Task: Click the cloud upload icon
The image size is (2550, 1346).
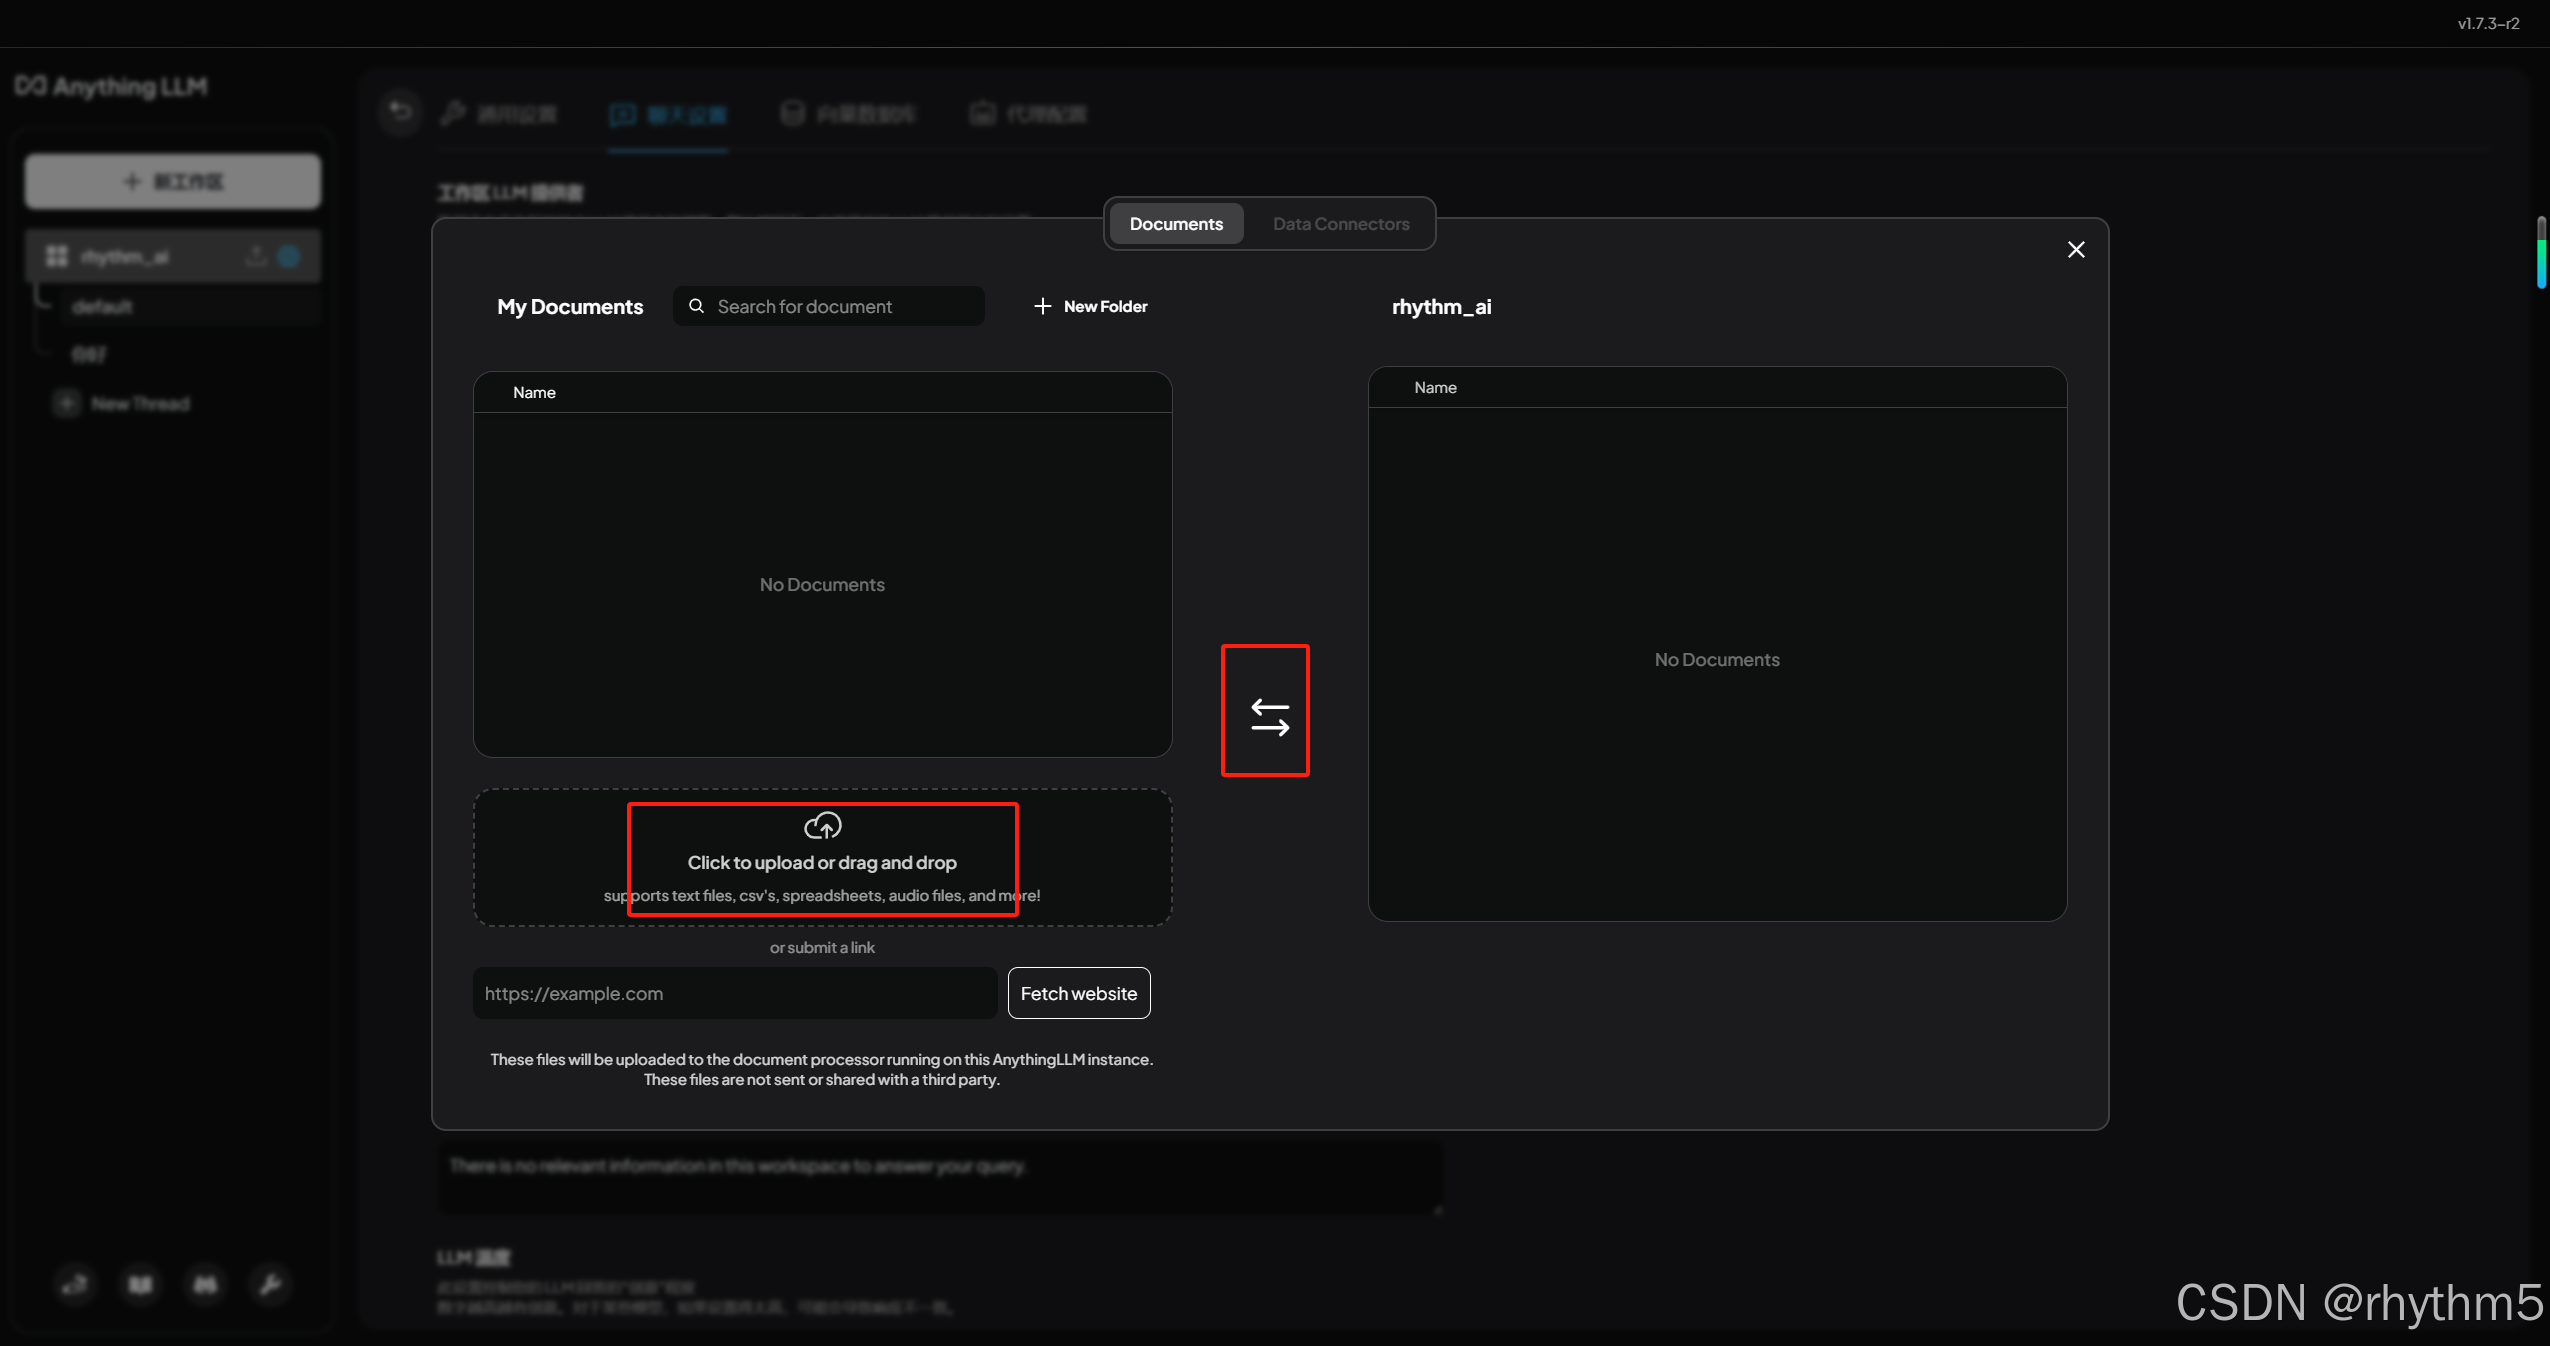Action: [822, 826]
